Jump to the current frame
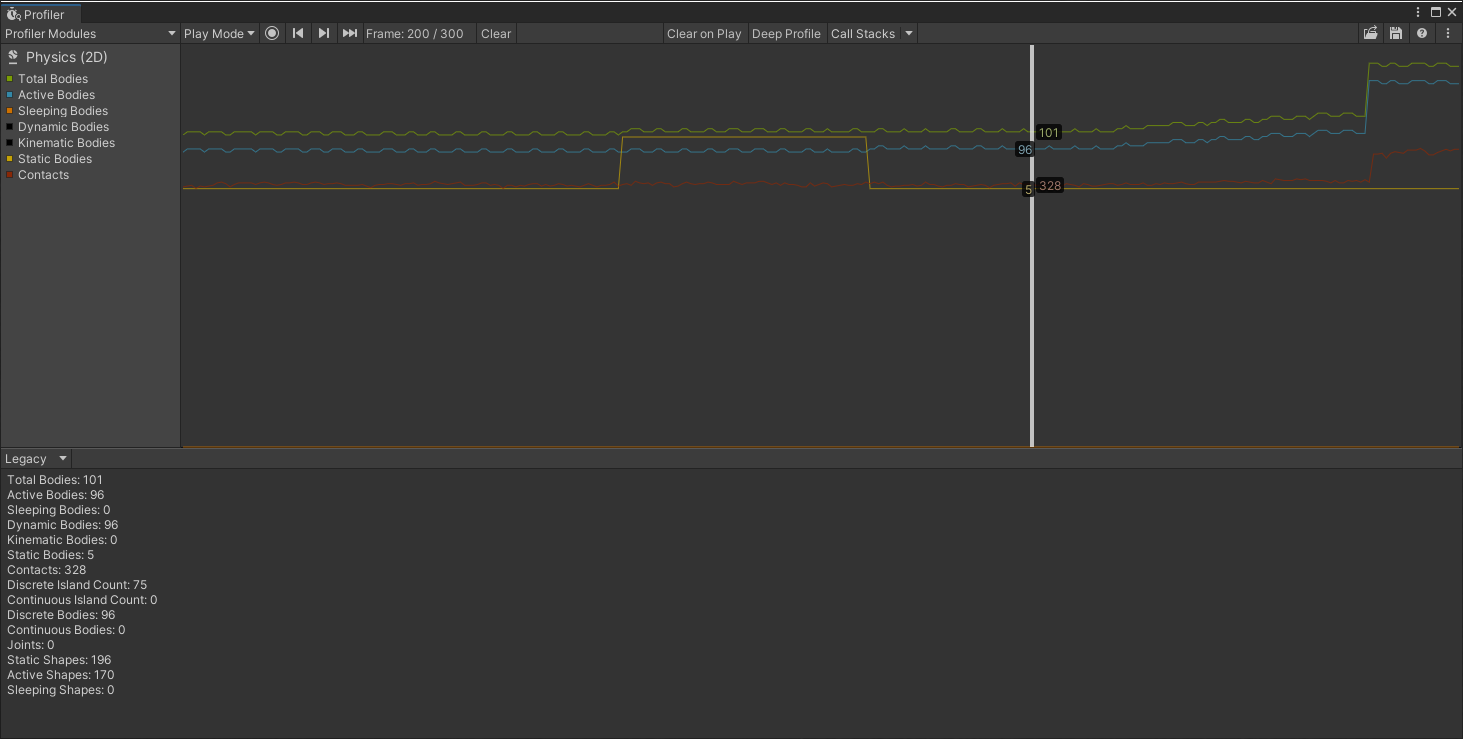Viewport: 1463px width, 739px height. point(349,33)
